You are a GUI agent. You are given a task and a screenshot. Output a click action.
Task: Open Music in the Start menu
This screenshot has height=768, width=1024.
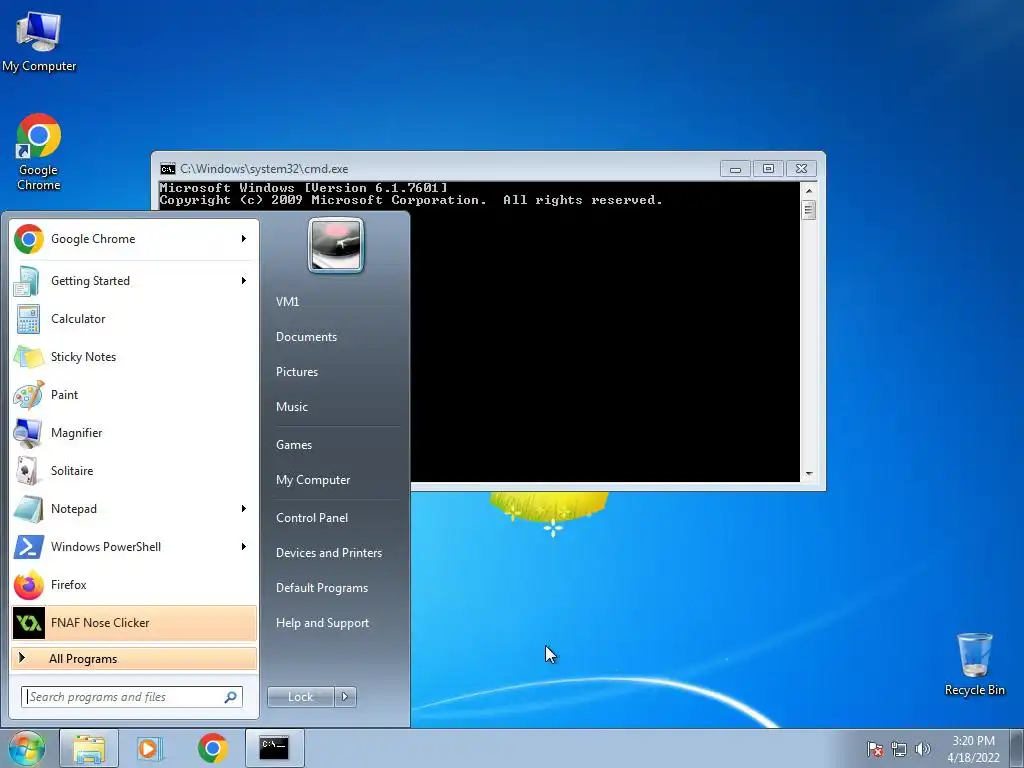[x=291, y=407]
